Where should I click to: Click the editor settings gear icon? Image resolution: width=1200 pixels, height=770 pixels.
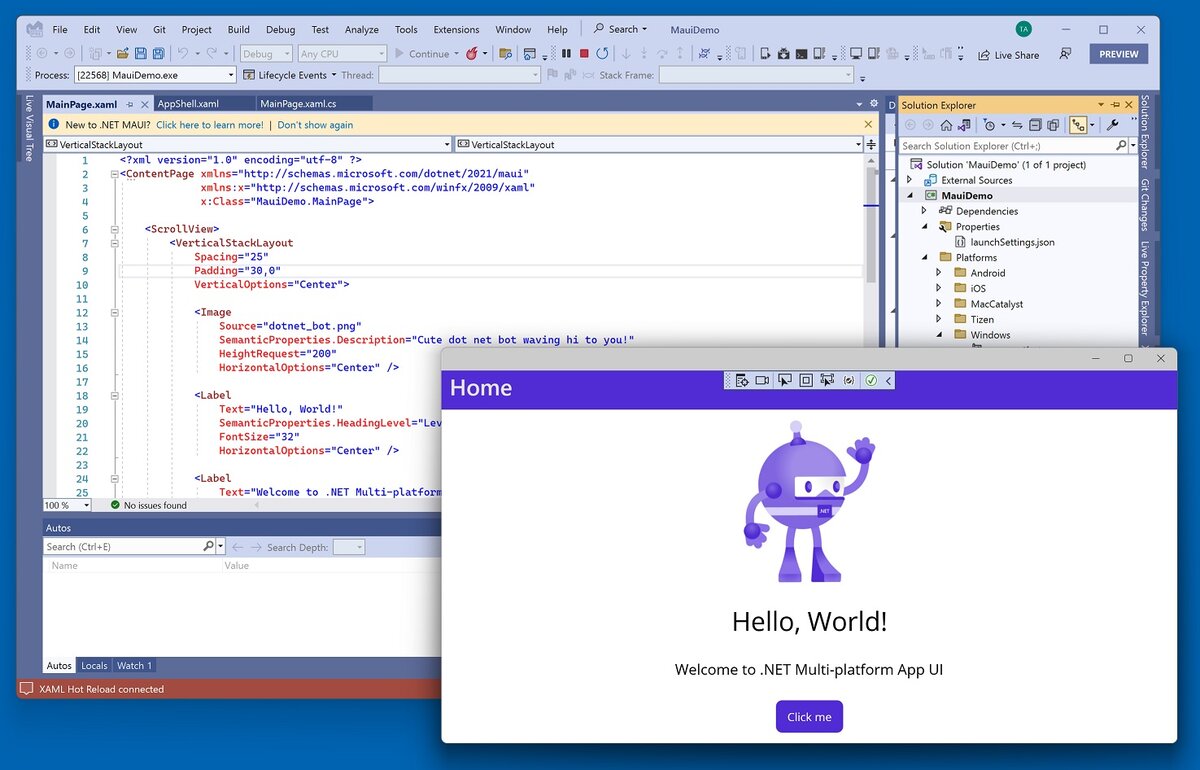874,103
